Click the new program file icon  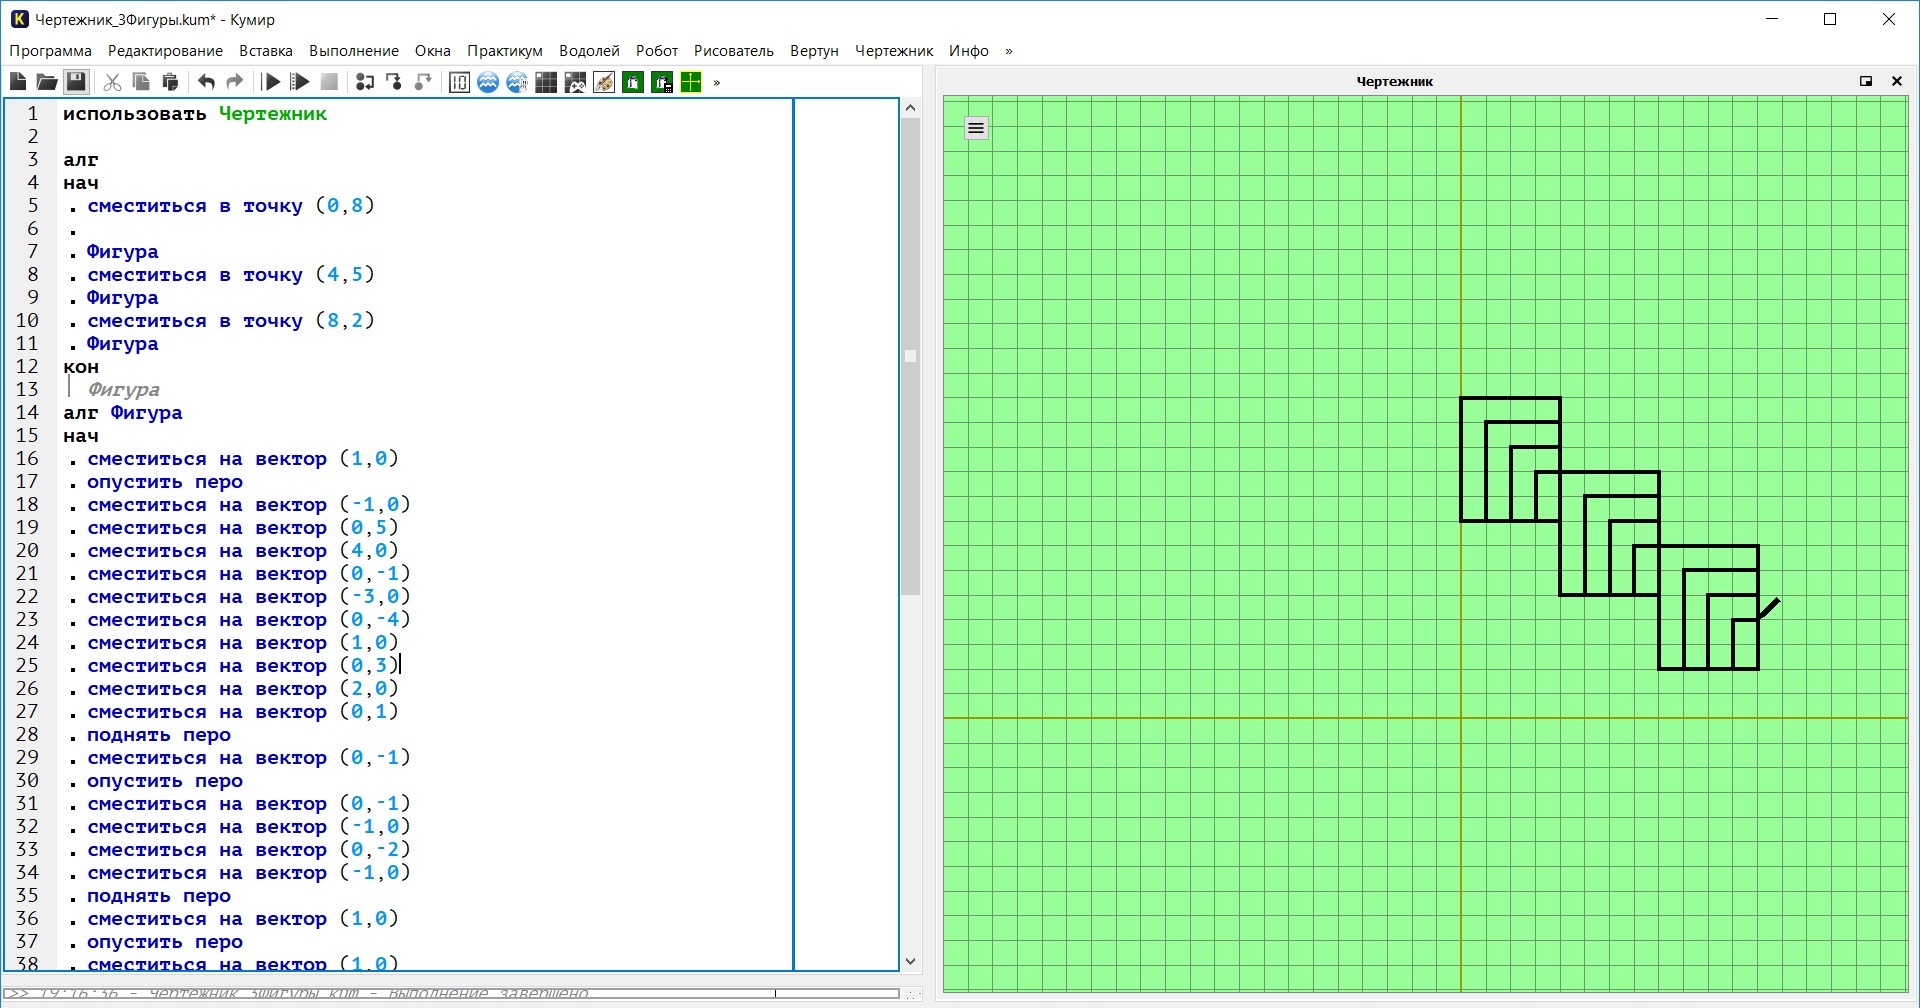[x=18, y=82]
